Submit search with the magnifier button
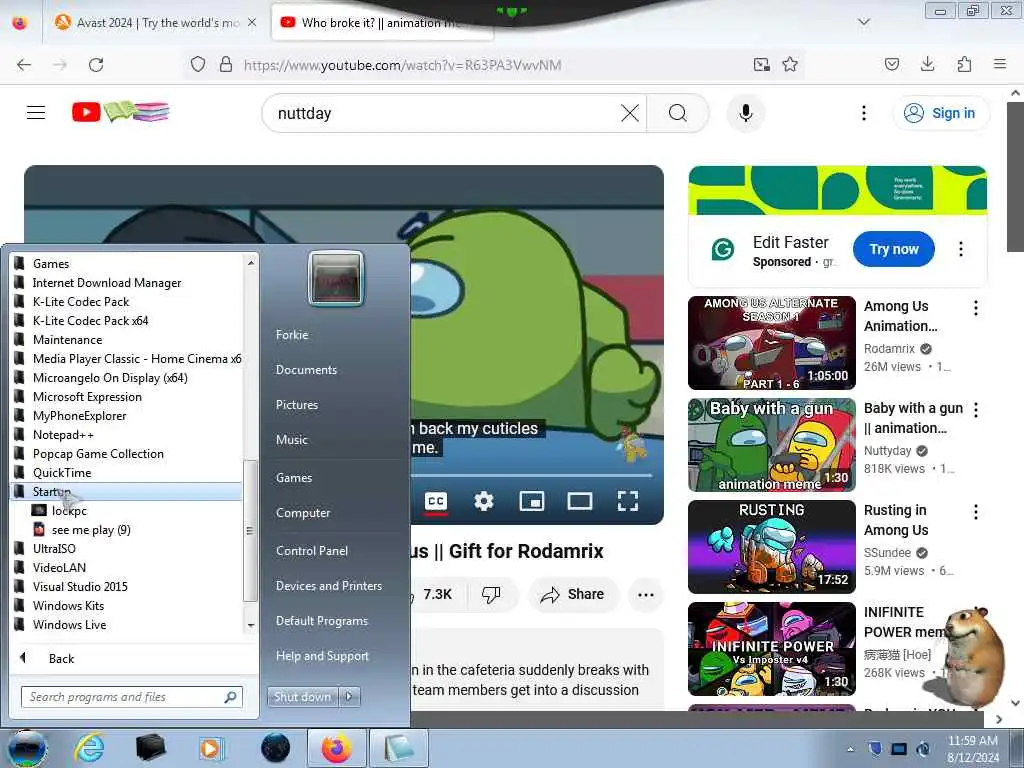The image size is (1024, 768). click(x=677, y=113)
